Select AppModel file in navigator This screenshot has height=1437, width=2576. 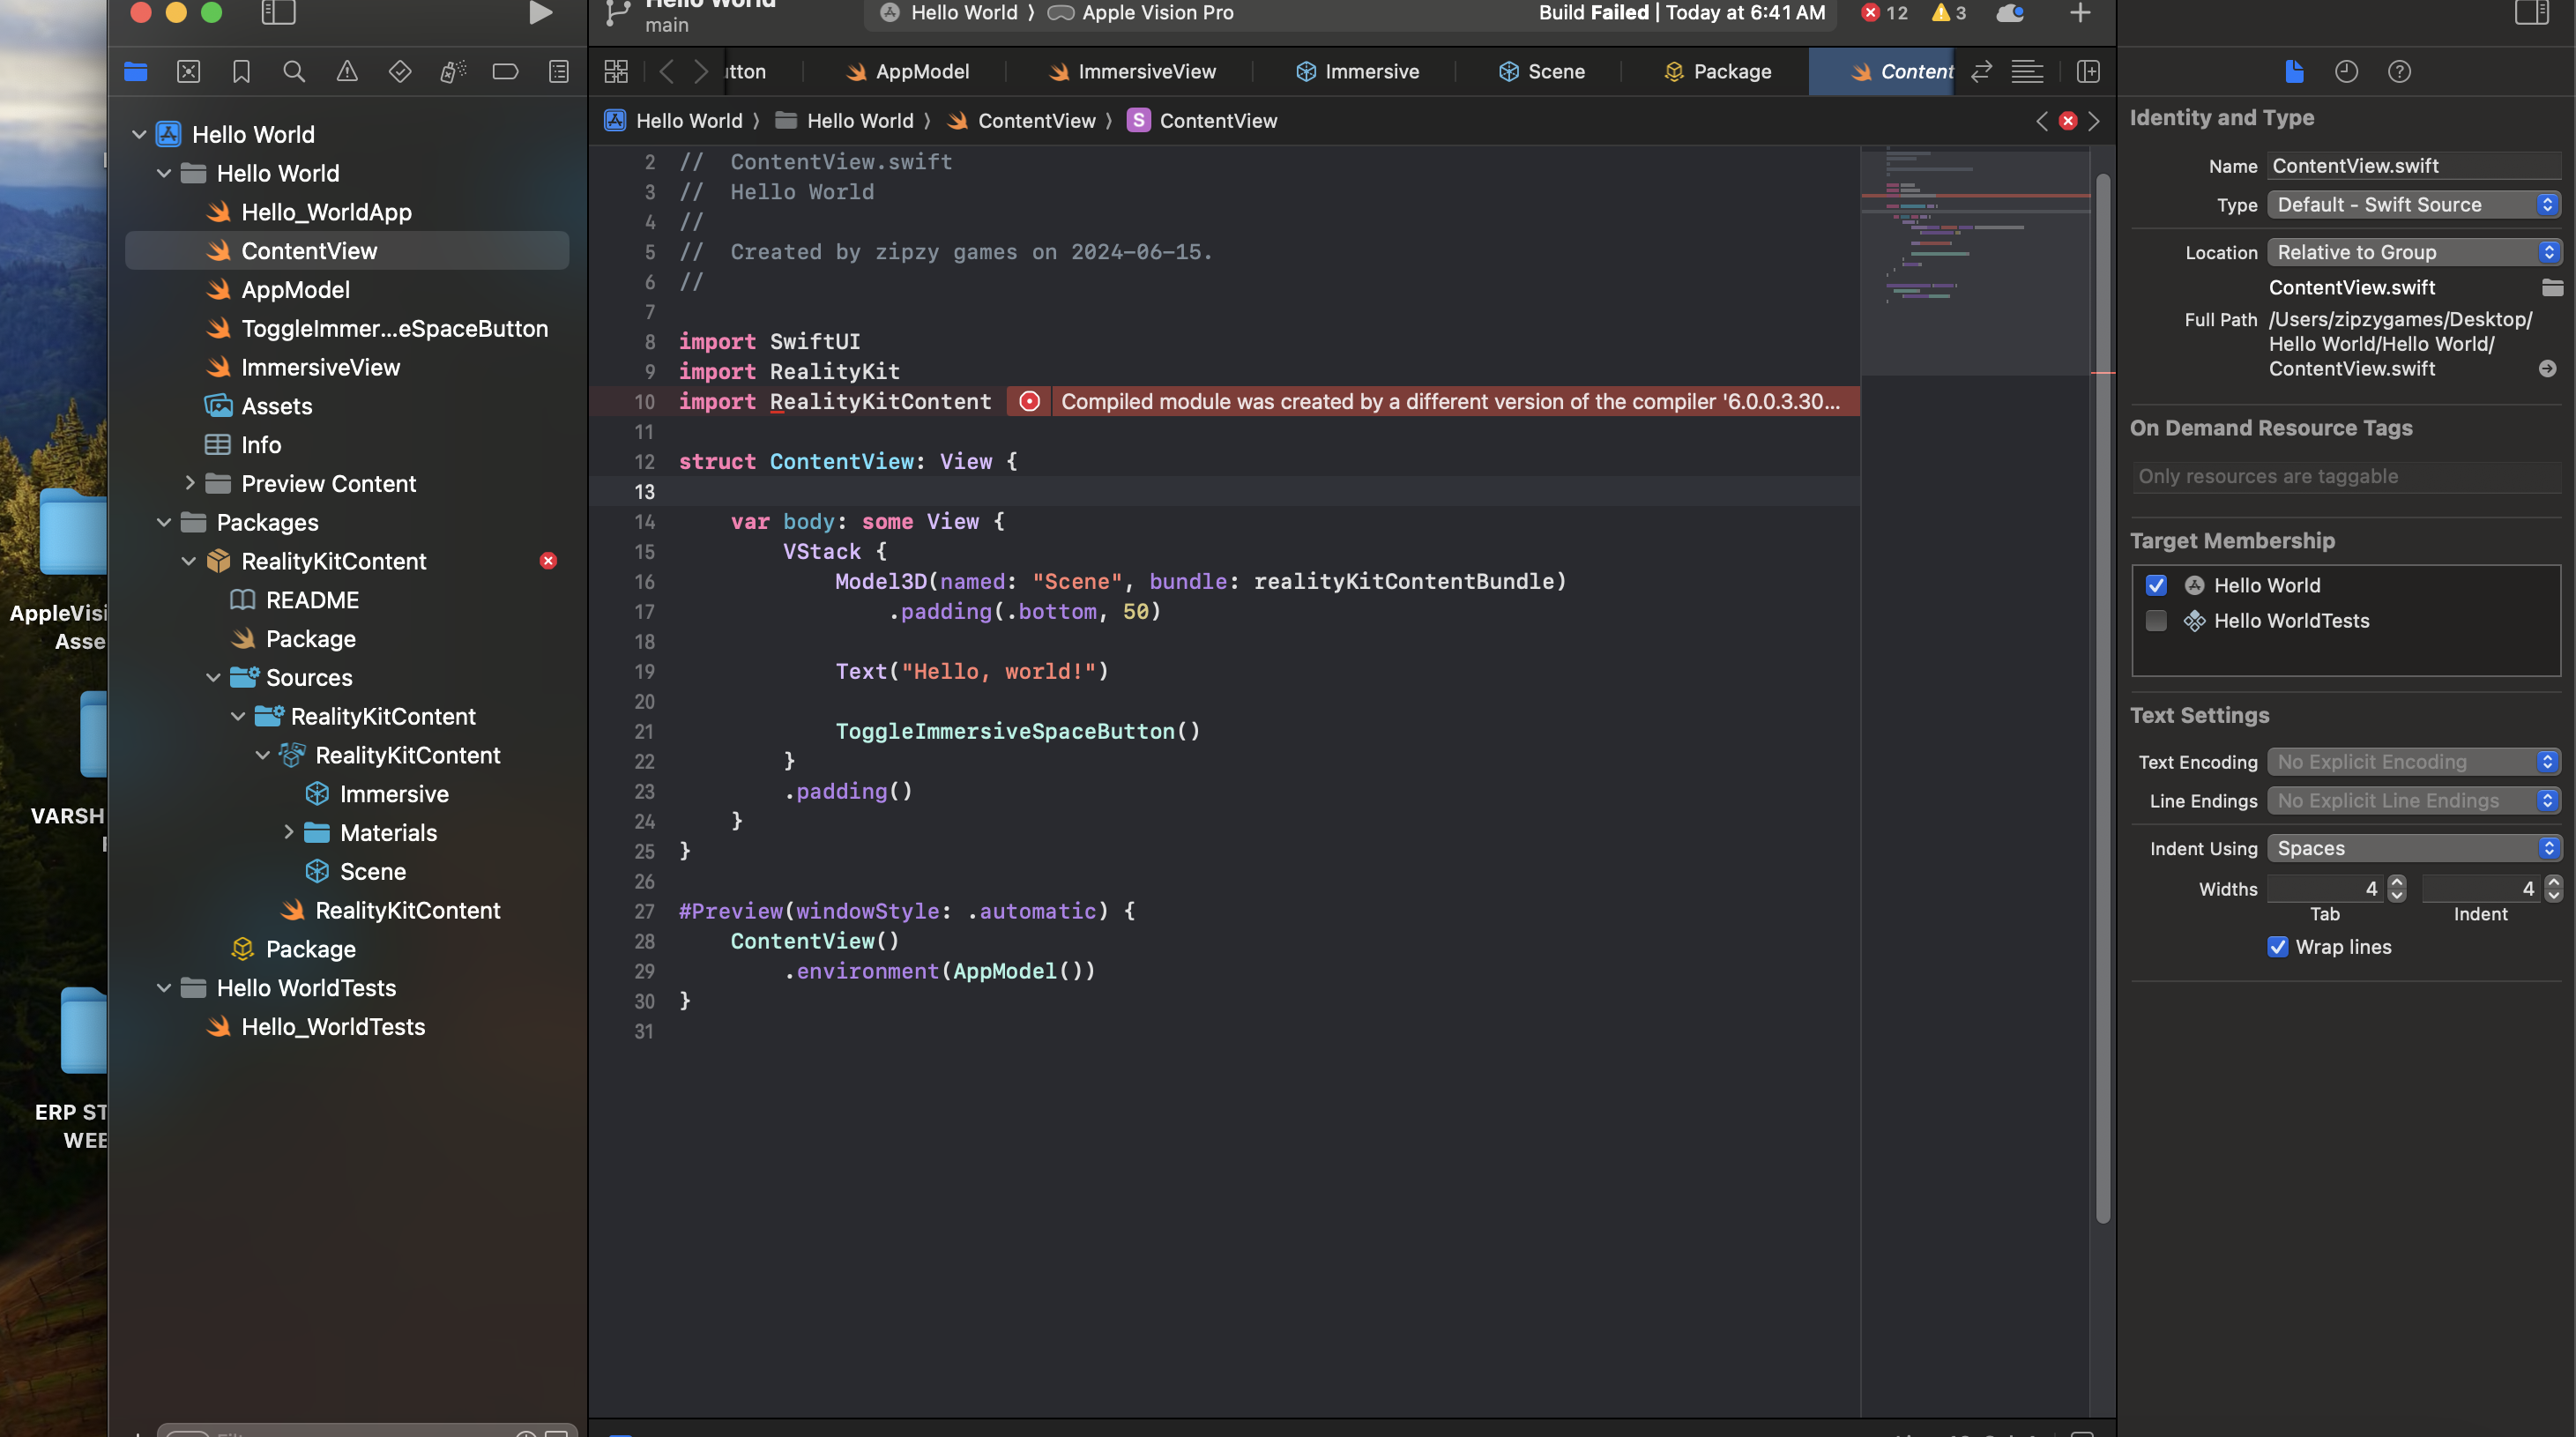pyautogui.click(x=295, y=290)
